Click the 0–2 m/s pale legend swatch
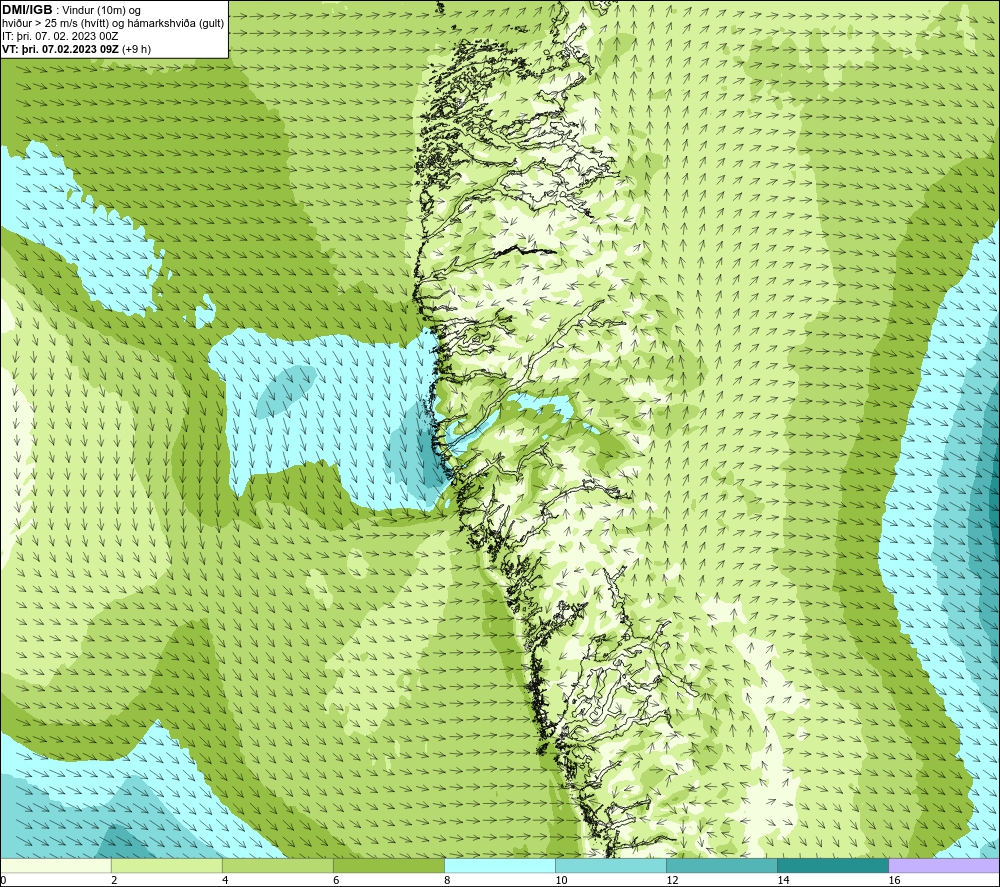Screen dimensions: 1000x887 click(x=55, y=865)
